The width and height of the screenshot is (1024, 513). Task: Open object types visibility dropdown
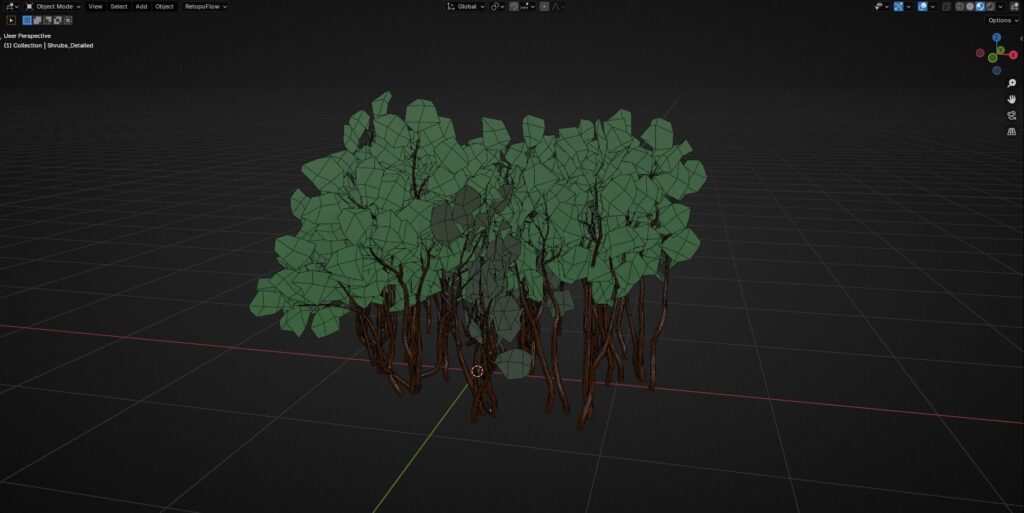[882, 6]
